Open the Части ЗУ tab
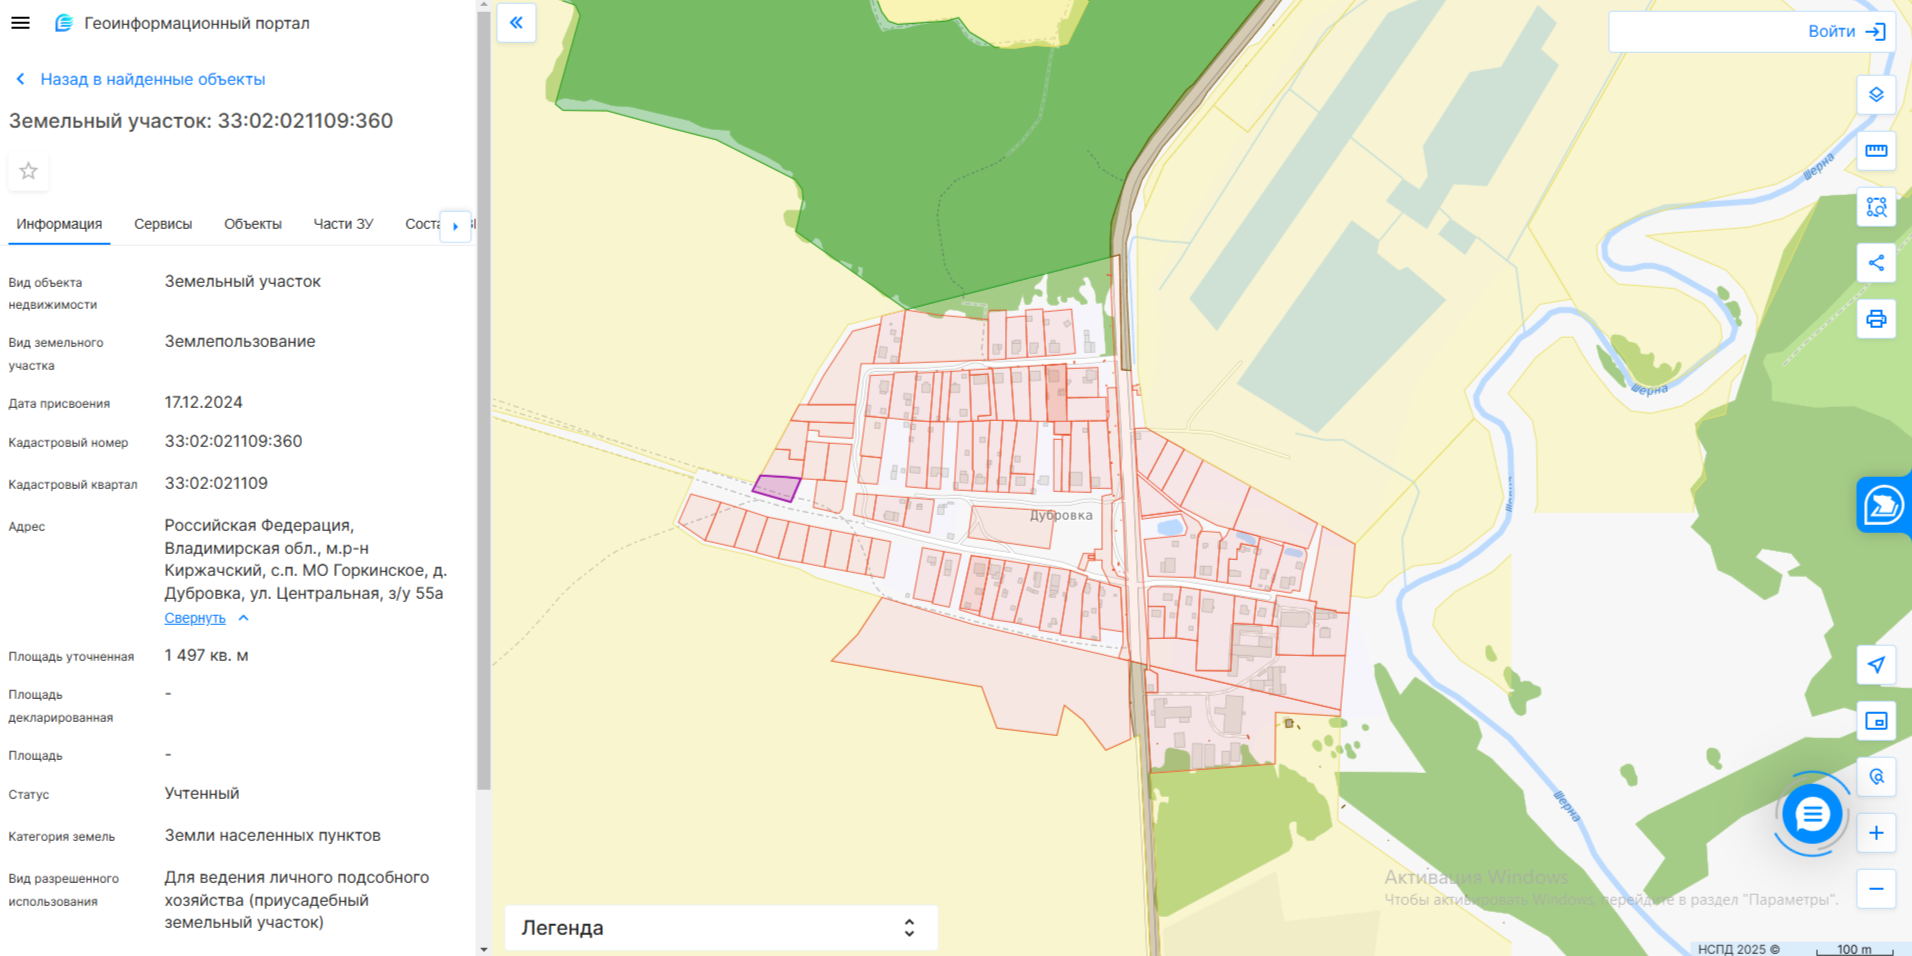This screenshot has width=1912, height=956. tap(343, 224)
